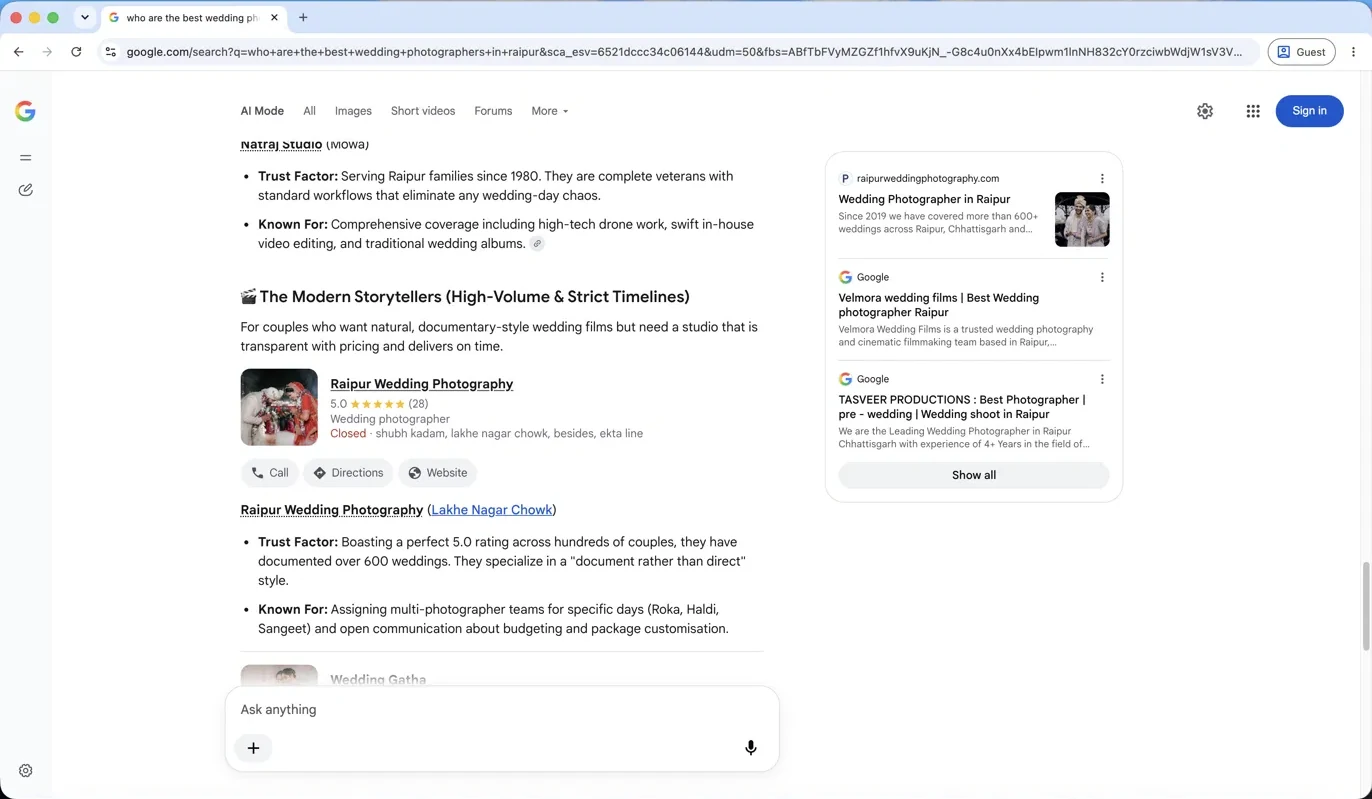Switch to Forums tab
Screen dimensions: 1372x799
point(493,111)
